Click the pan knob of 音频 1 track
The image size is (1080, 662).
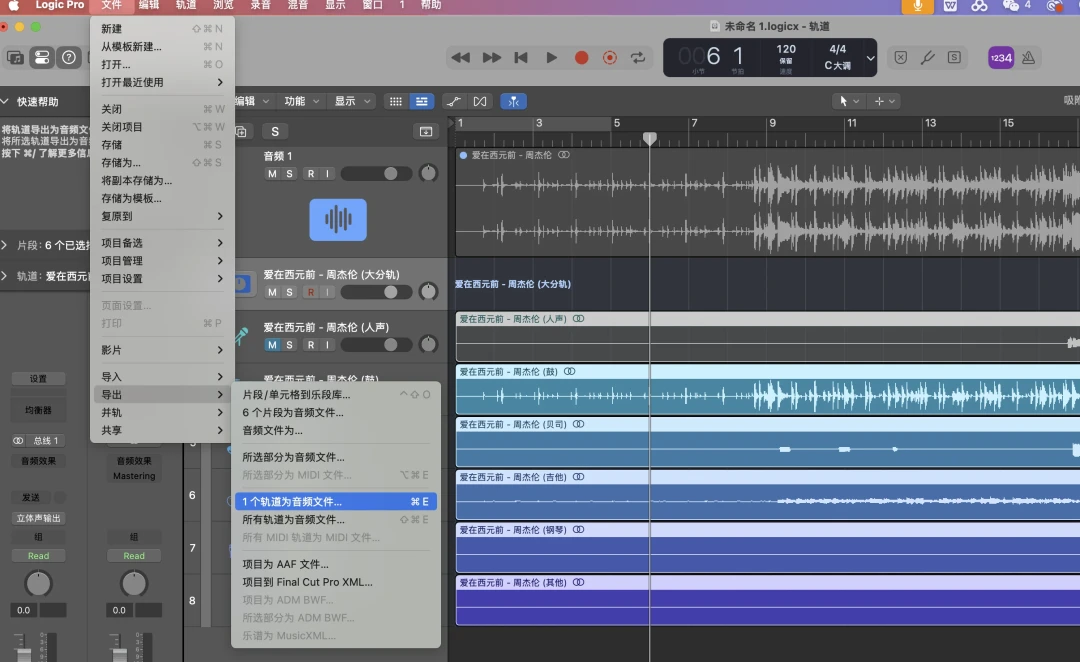coord(428,173)
